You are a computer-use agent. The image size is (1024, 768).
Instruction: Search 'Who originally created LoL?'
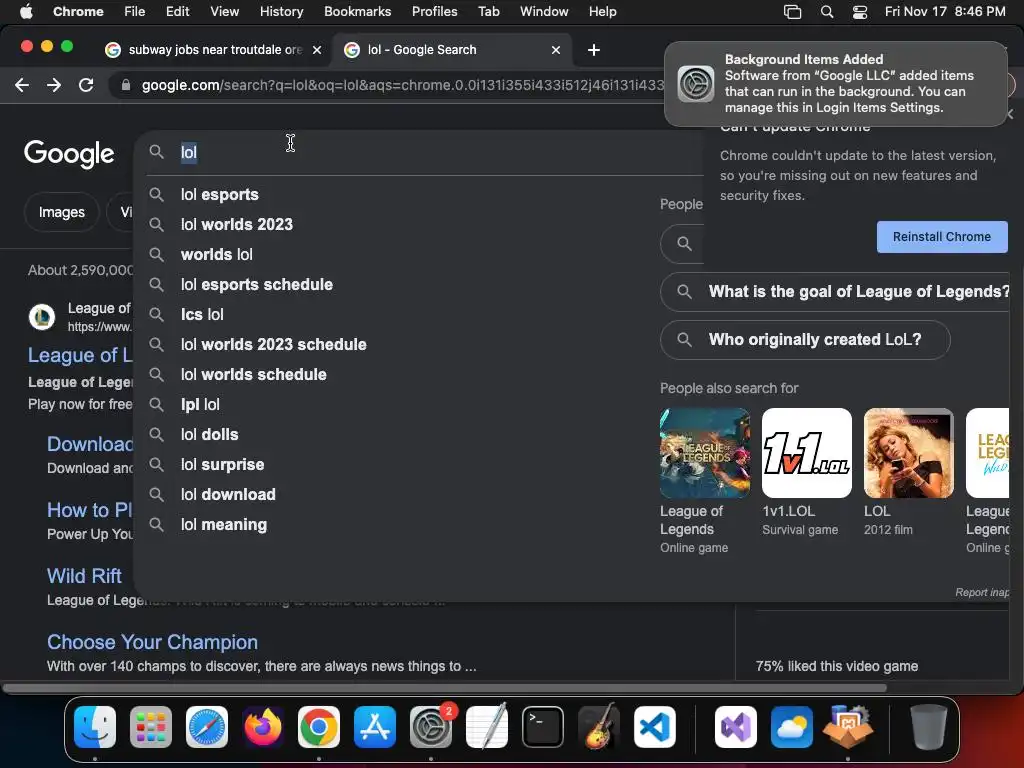[805, 340]
